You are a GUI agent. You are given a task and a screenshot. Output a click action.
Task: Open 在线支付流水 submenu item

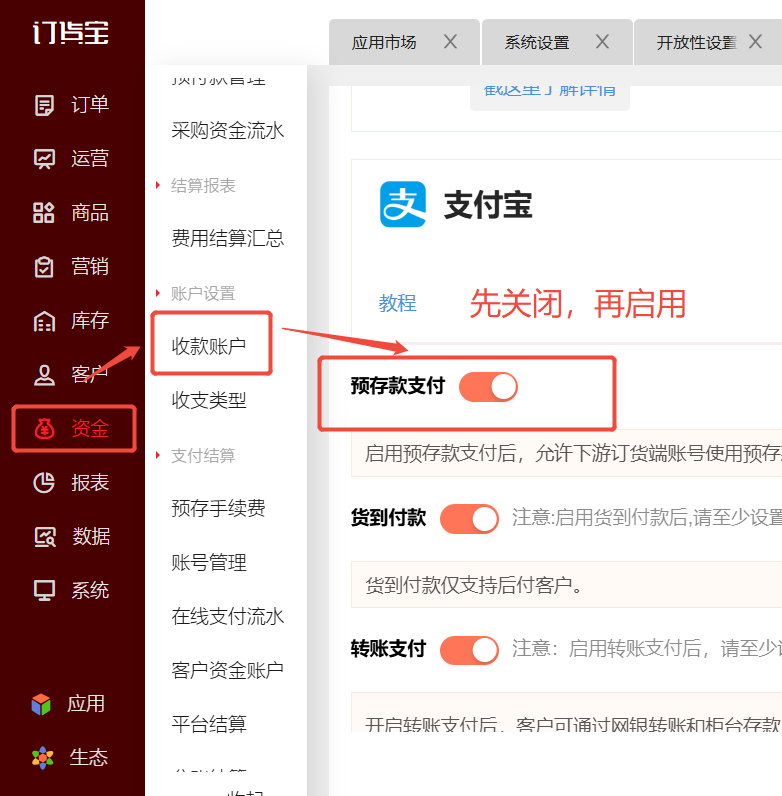227,616
